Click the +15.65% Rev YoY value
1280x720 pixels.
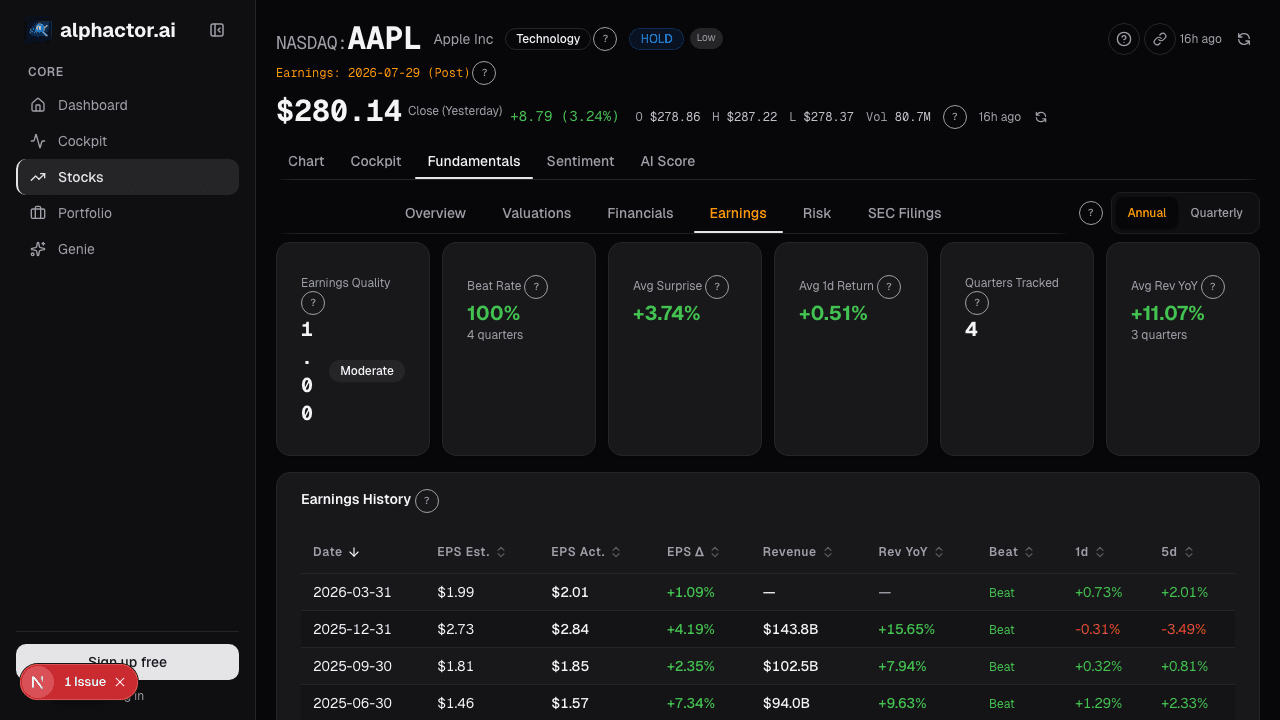tap(907, 629)
